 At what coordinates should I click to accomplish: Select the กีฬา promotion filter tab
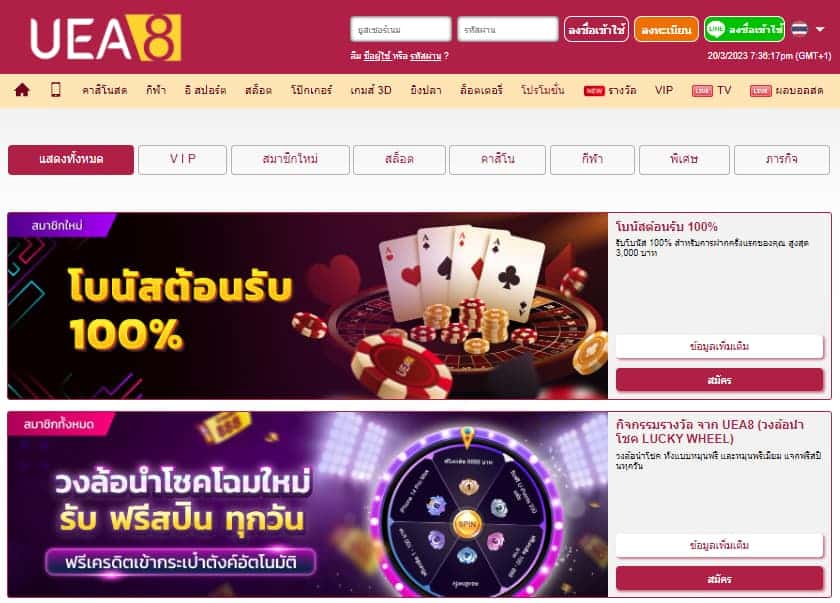(592, 160)
